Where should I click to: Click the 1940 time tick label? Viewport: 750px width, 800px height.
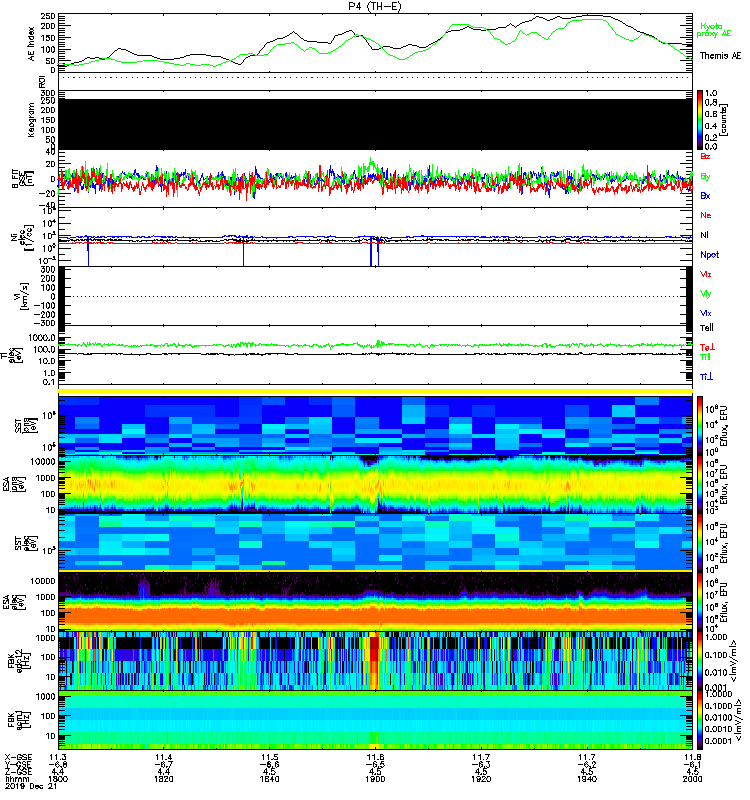[587, 779]
